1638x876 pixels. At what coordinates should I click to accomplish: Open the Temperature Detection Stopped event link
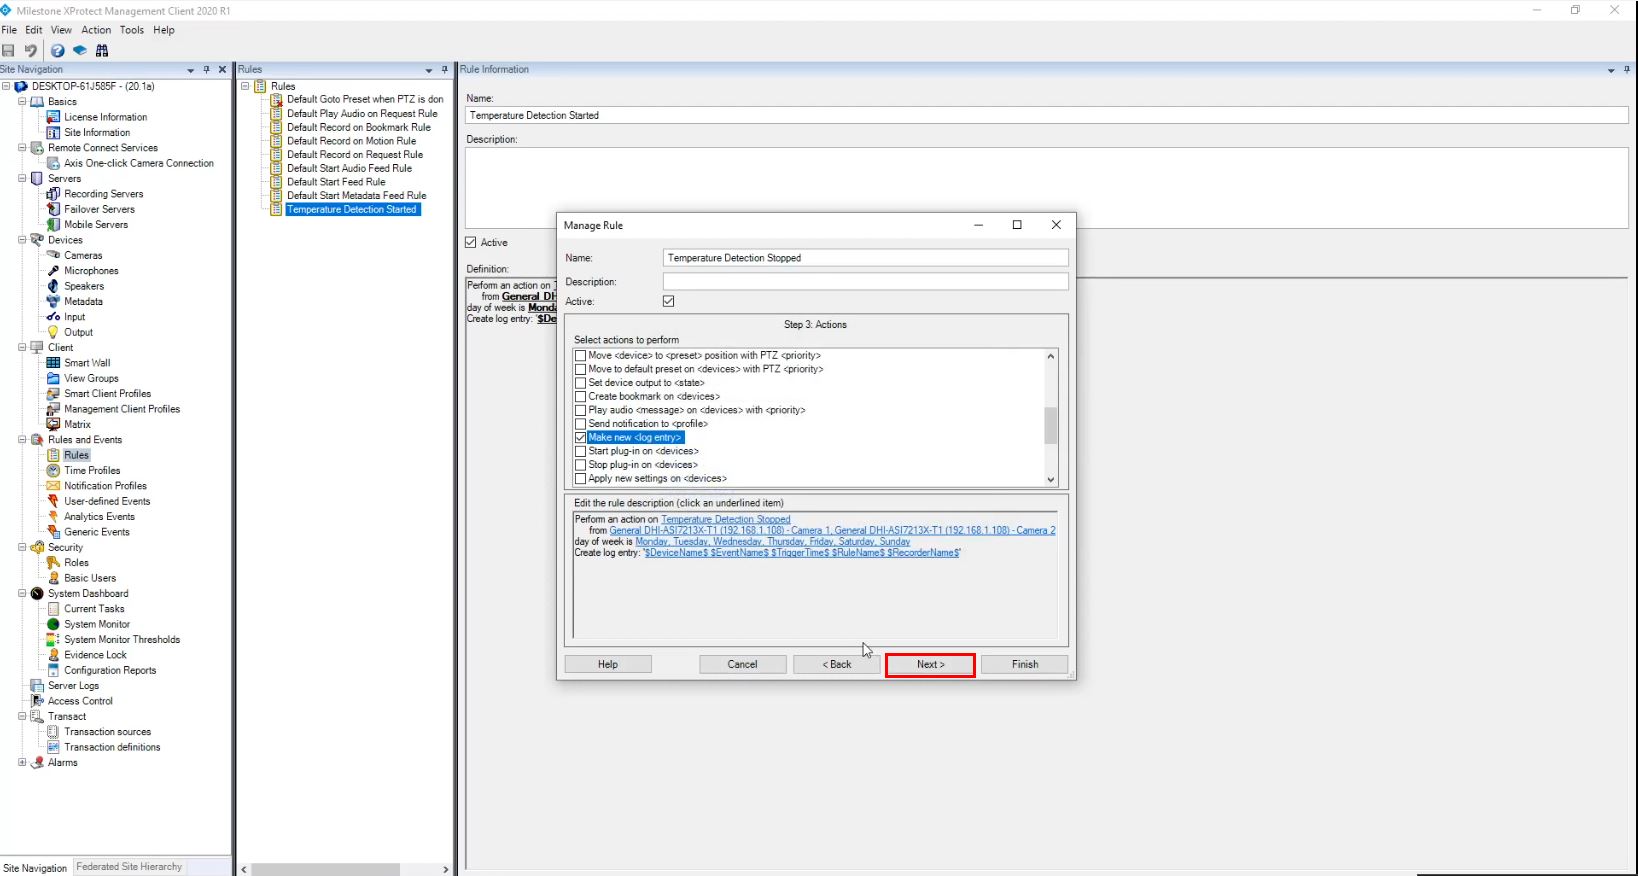click(x=725, y=519)
